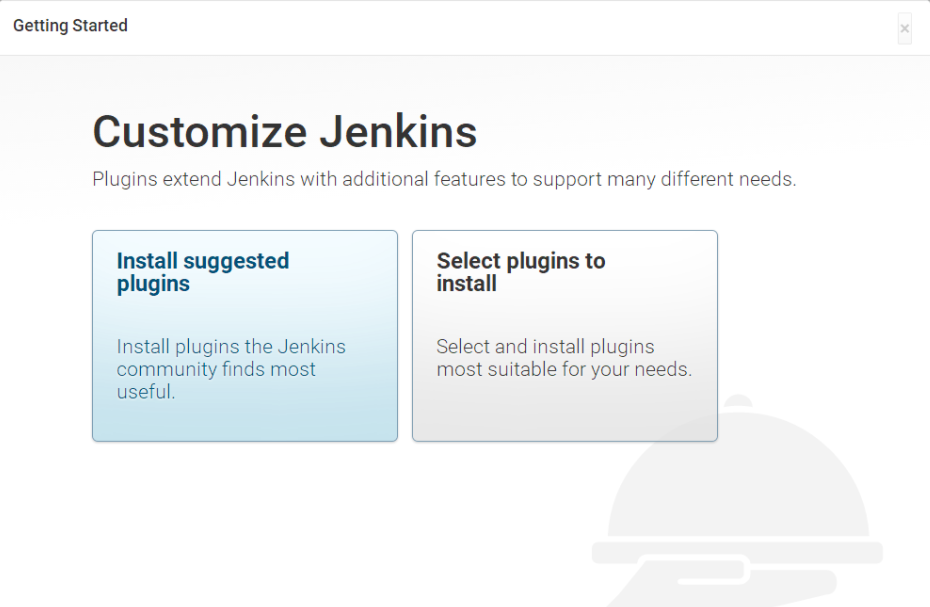
Task: Click the plugins description subtitle text
Action: pyautogui.click(x=443, y=179)
